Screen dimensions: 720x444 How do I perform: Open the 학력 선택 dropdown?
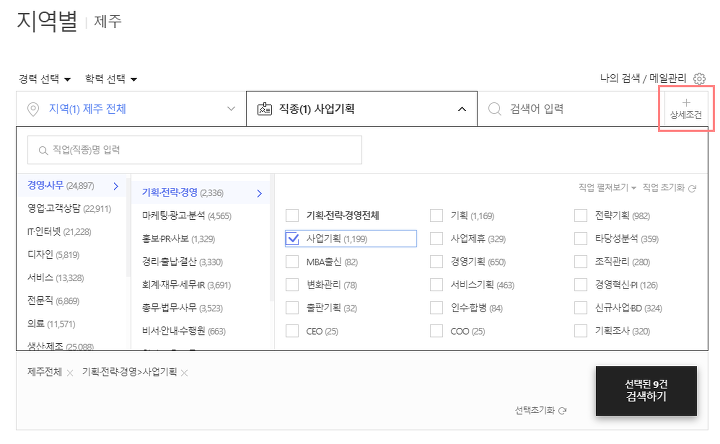point(111,79)
